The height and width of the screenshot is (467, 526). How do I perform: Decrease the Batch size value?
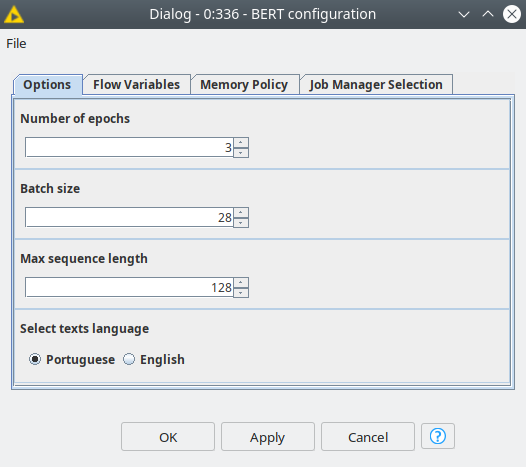pyautogui.click(x=241, y=222)
